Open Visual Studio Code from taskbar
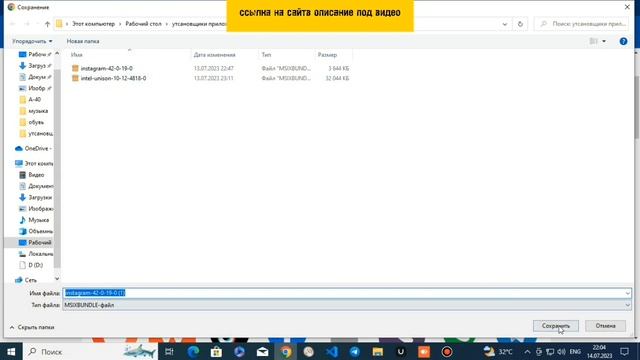Screen dimensions: 640x360 [332, 351]
